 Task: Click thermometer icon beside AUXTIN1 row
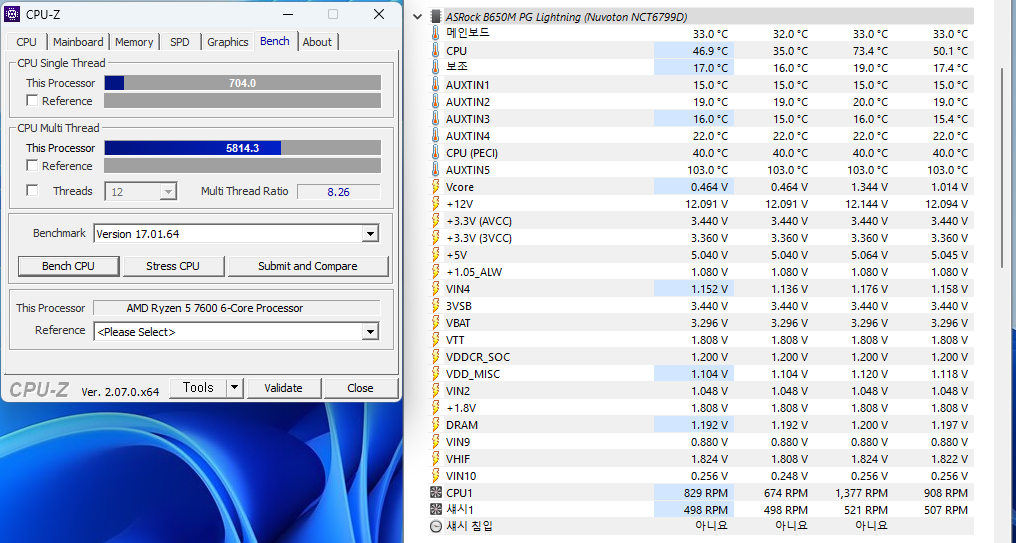point(436,85)
